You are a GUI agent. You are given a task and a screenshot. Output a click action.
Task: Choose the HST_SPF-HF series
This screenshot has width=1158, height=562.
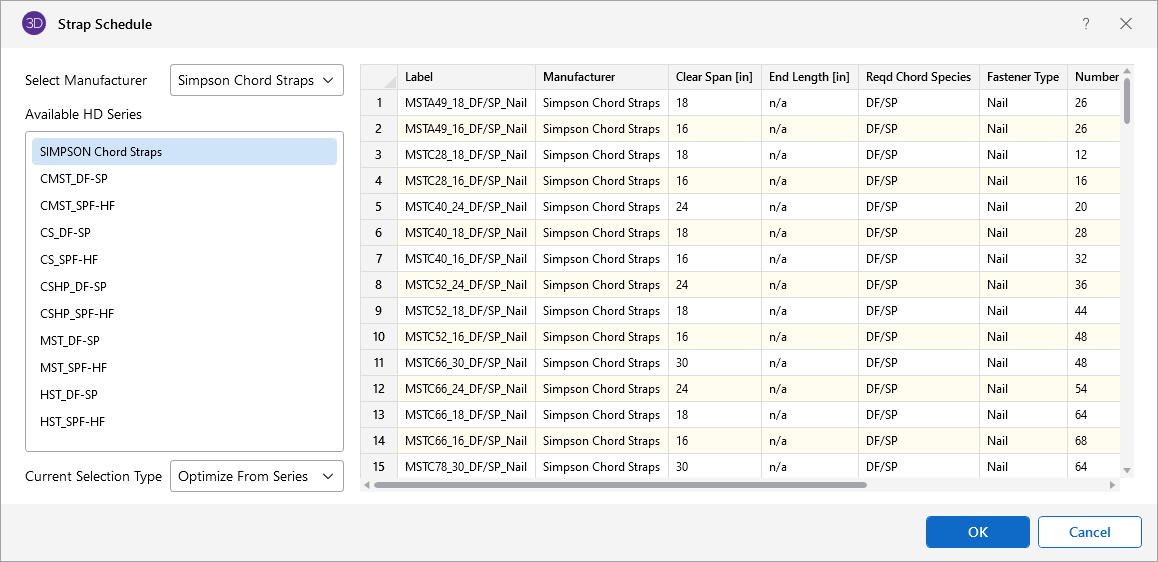[x=72, y=422]
